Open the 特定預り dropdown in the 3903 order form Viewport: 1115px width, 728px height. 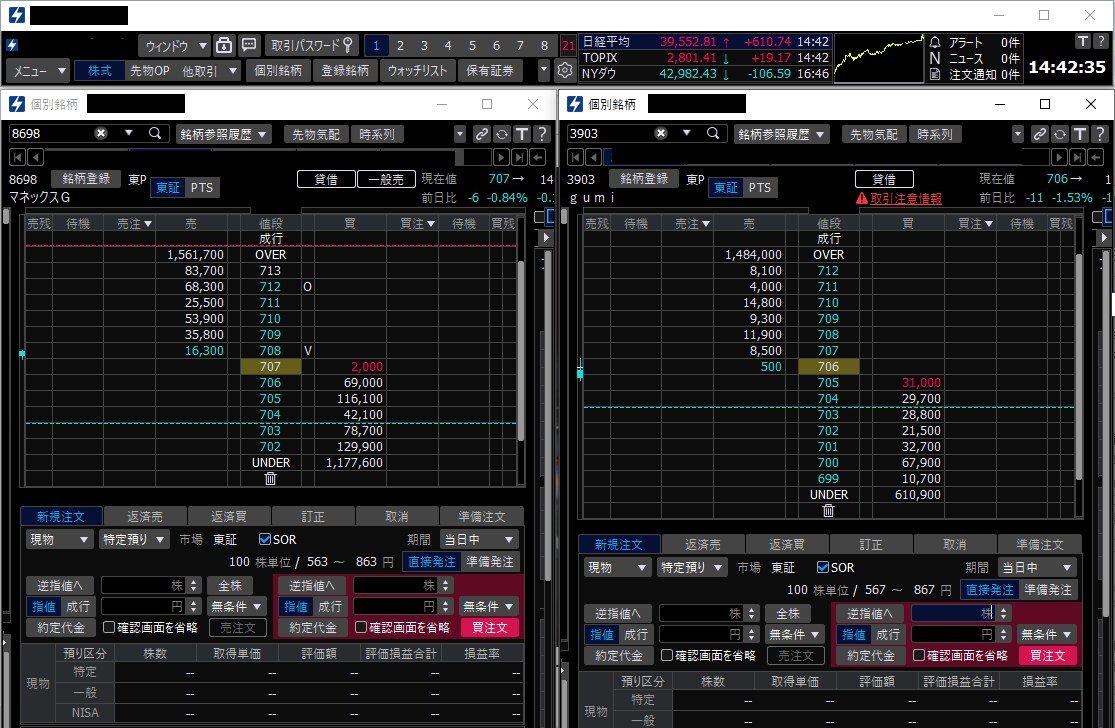click(691, 567)
